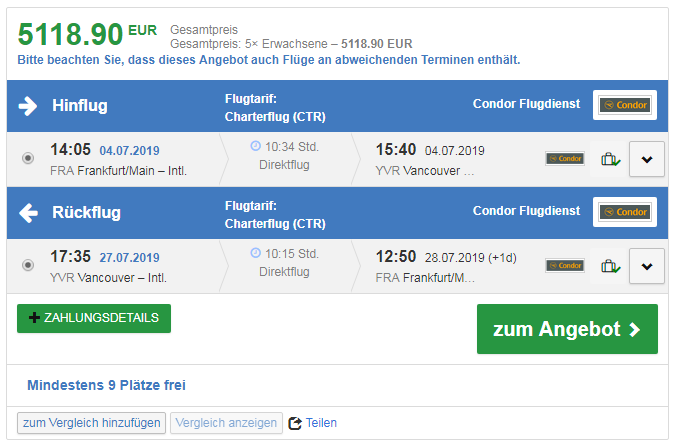Image resolution: width=677 pixels, height=446 pixels.
Task: Click small Condor logo on outbound flight row
Action: (565, 159)
